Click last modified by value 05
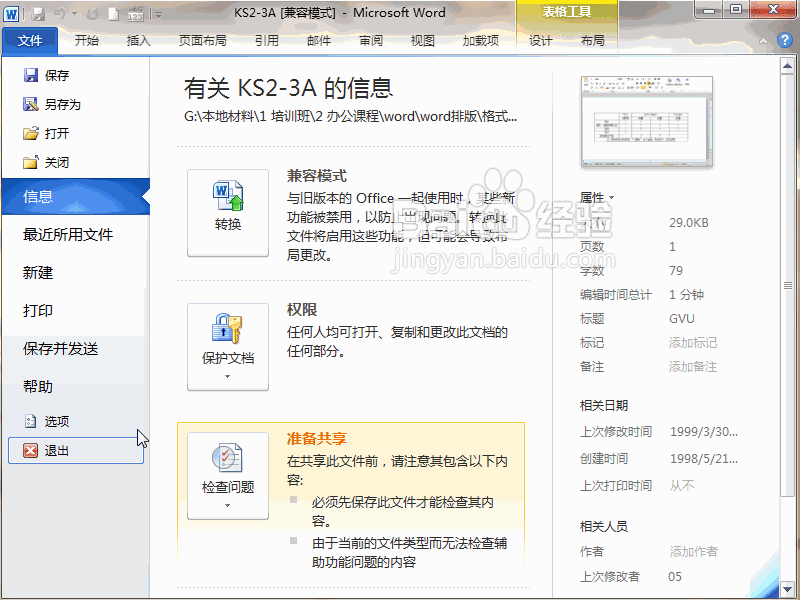 coord(674,577)
